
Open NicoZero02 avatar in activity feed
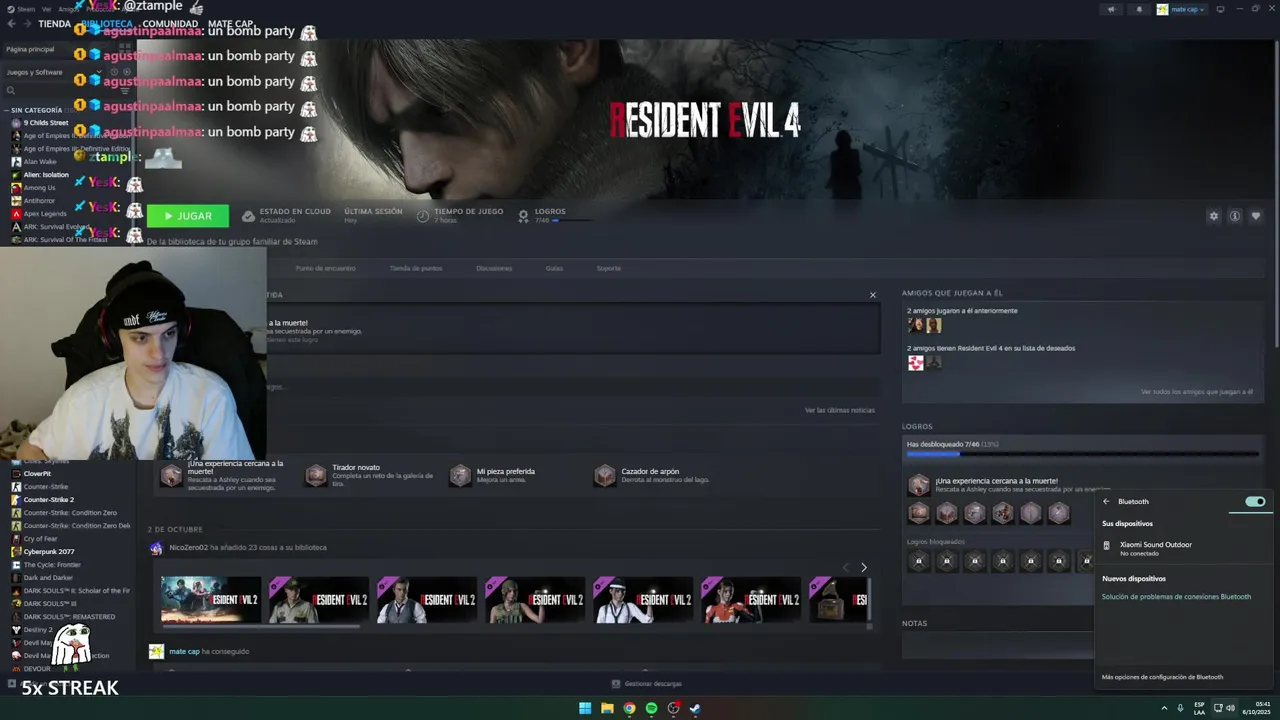pyautogui.click(x=156, y=548)
